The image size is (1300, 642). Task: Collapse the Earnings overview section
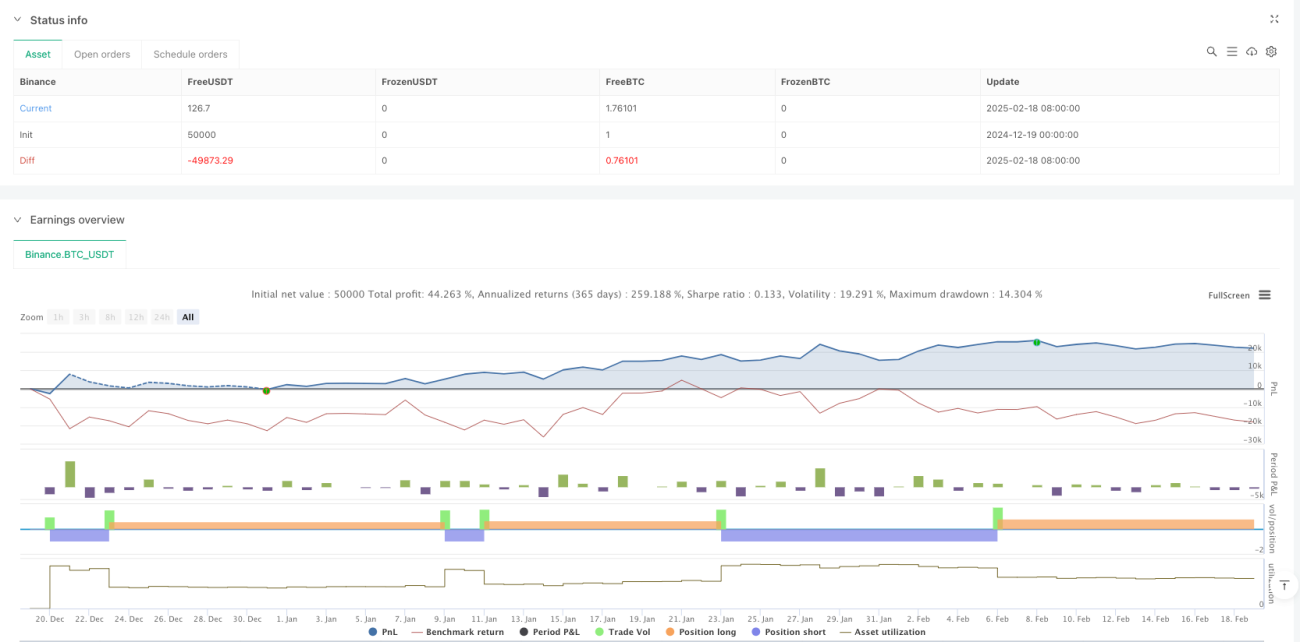[17, 220]
